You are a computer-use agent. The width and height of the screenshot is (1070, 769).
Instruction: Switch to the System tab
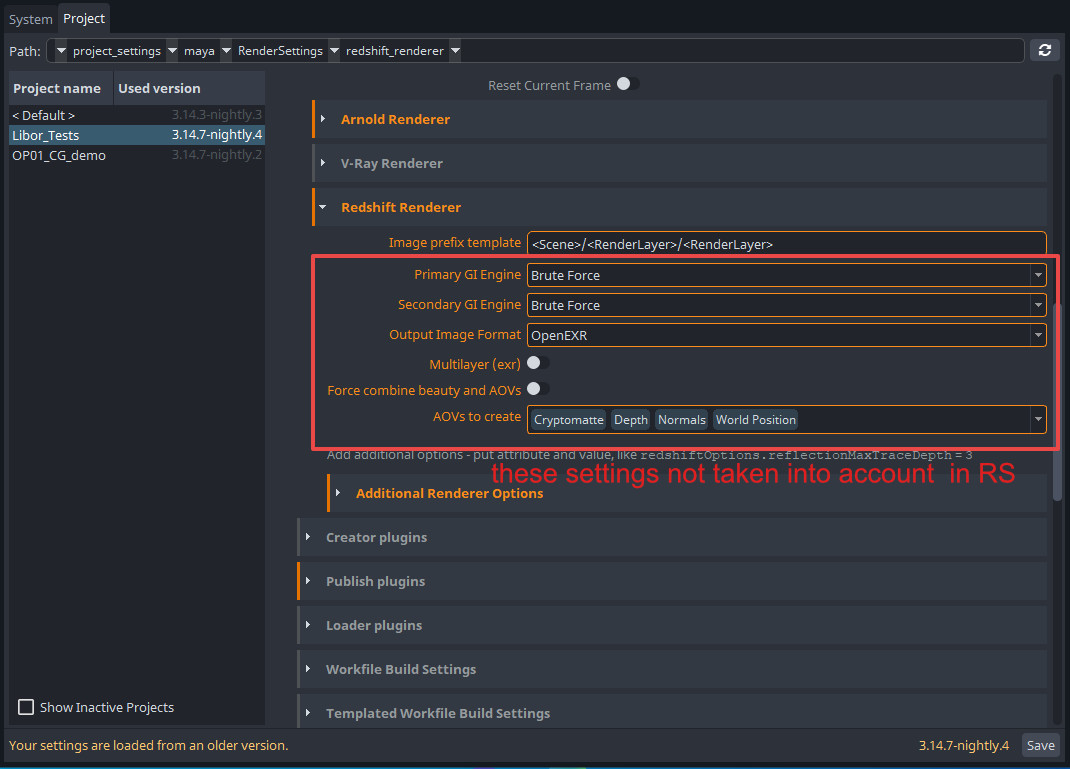pyautogui.click(x=30, y=19)
